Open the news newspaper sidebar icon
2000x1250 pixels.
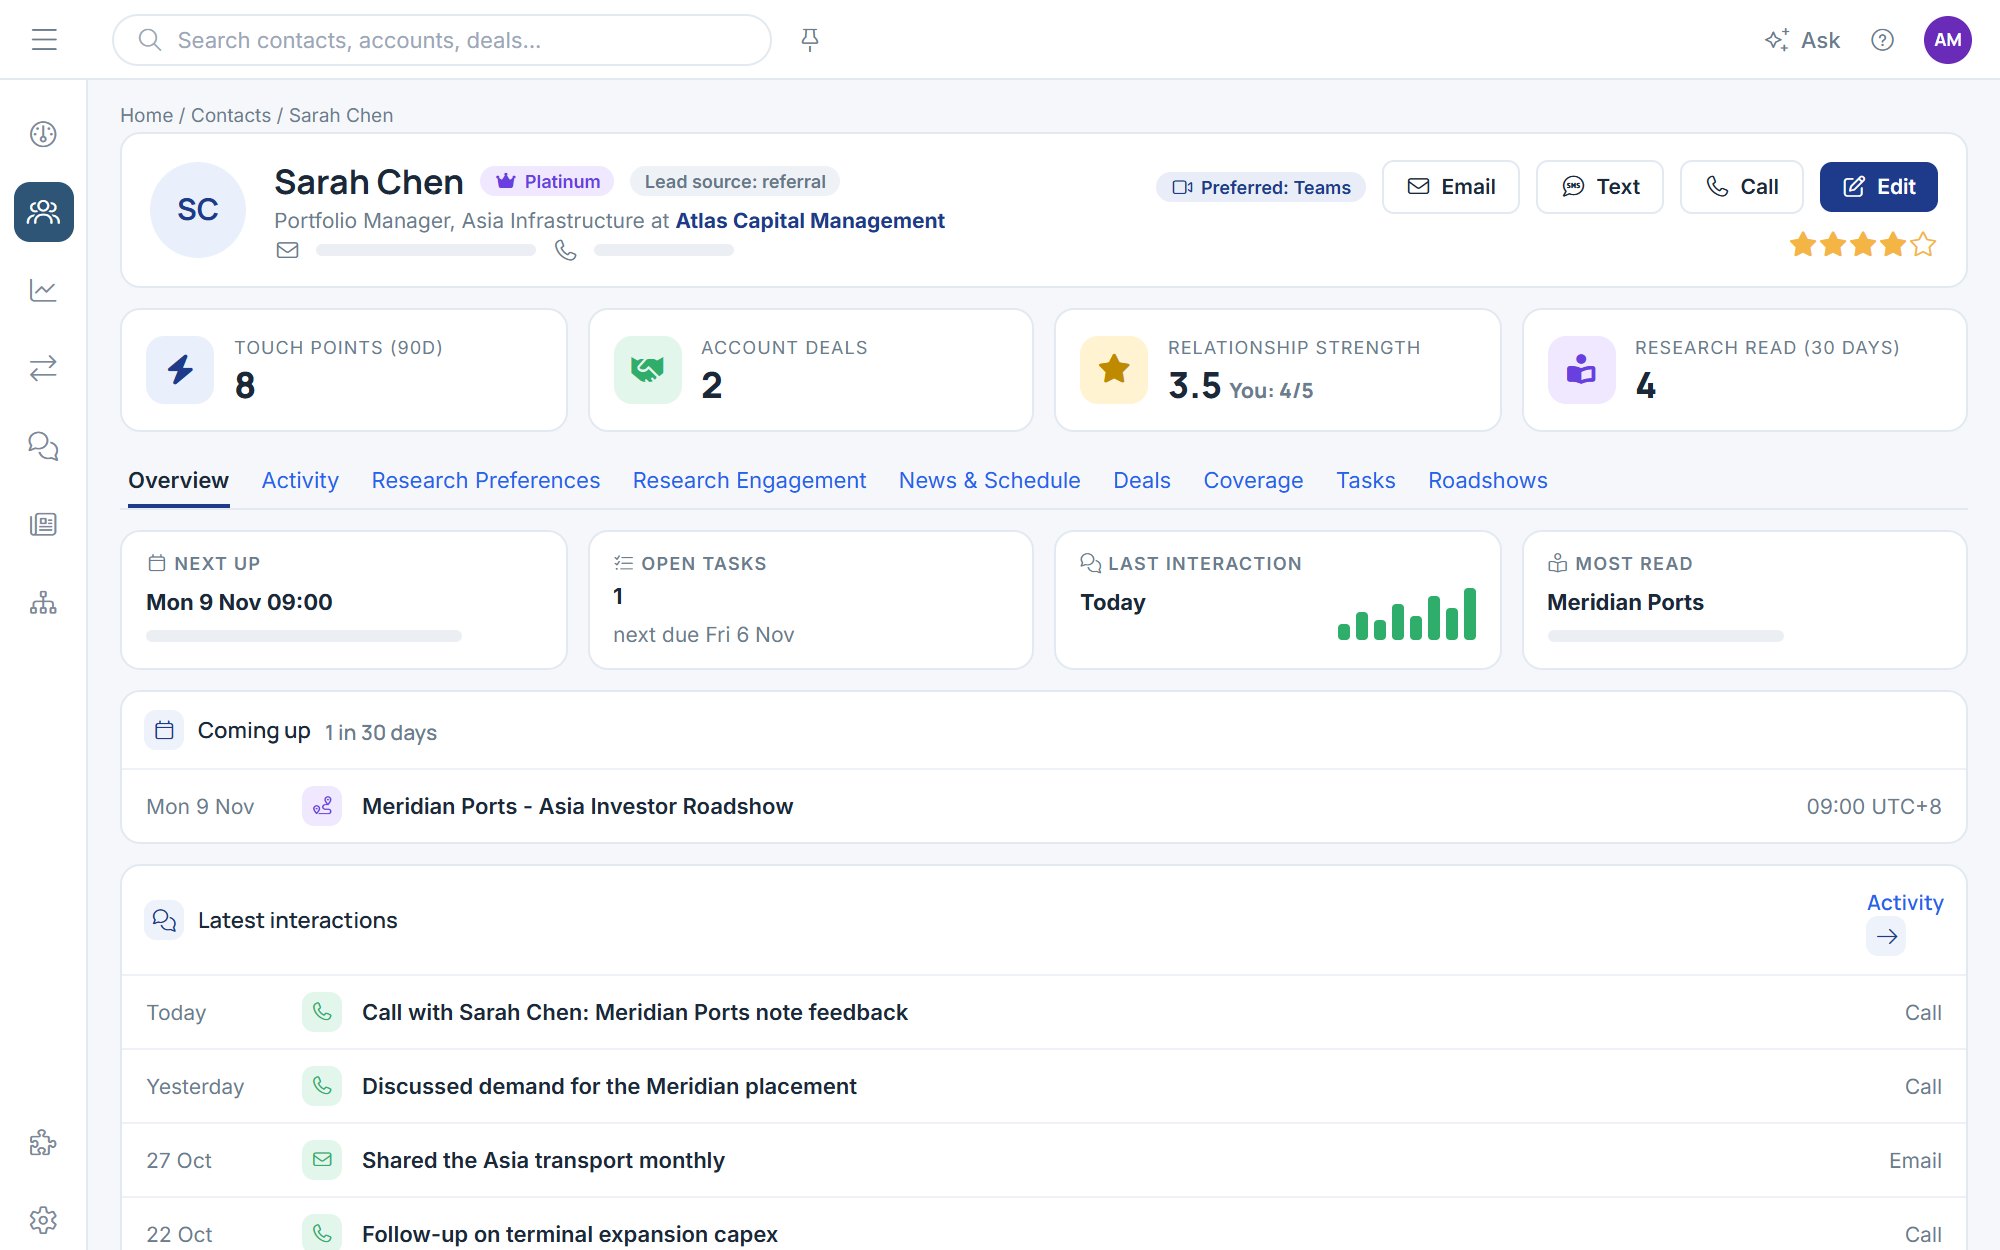pos(43,524)
